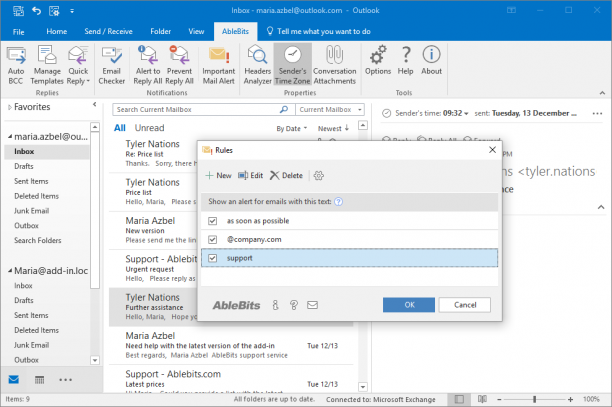
Task: Collapse Maria@add-in.loc account tree
Action: click(10, 271)
